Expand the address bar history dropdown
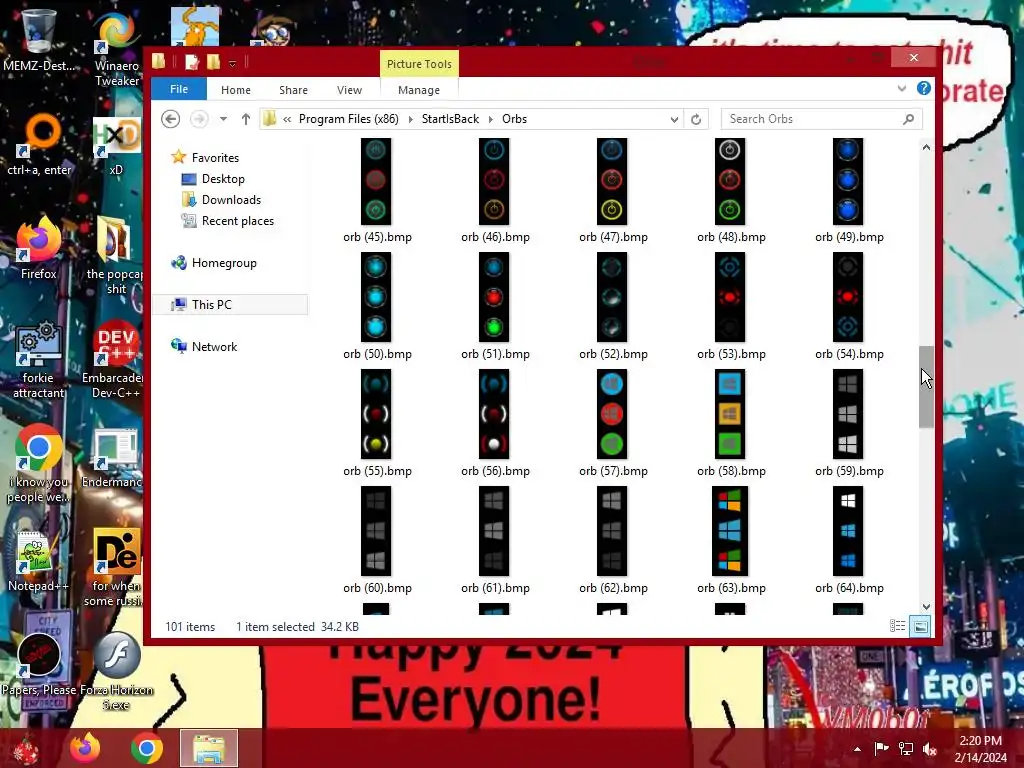 (674, 120)
